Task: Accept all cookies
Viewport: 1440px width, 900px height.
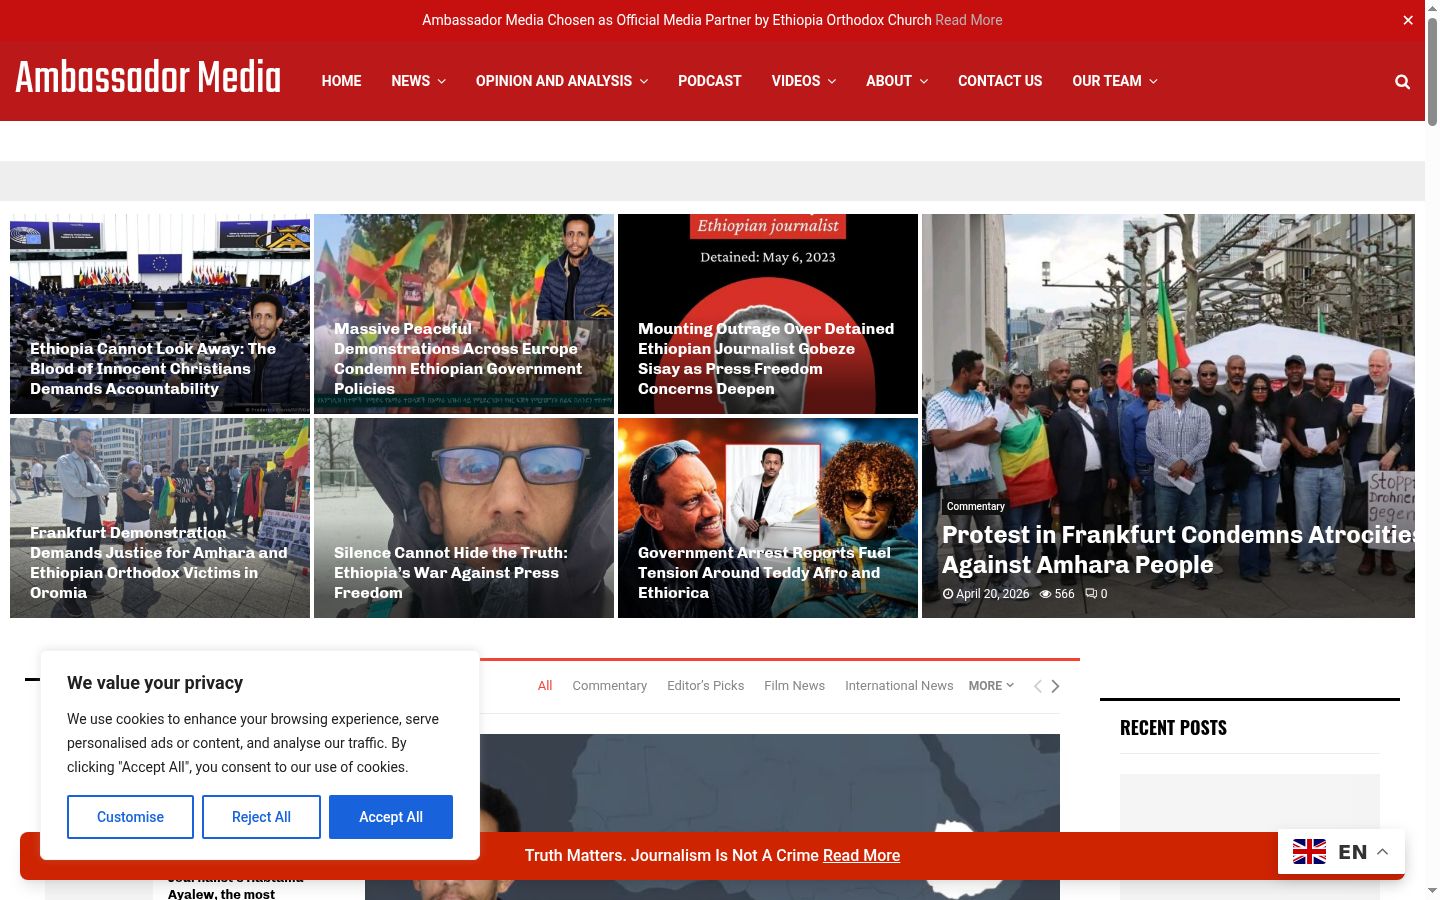Action: (391, 817)
